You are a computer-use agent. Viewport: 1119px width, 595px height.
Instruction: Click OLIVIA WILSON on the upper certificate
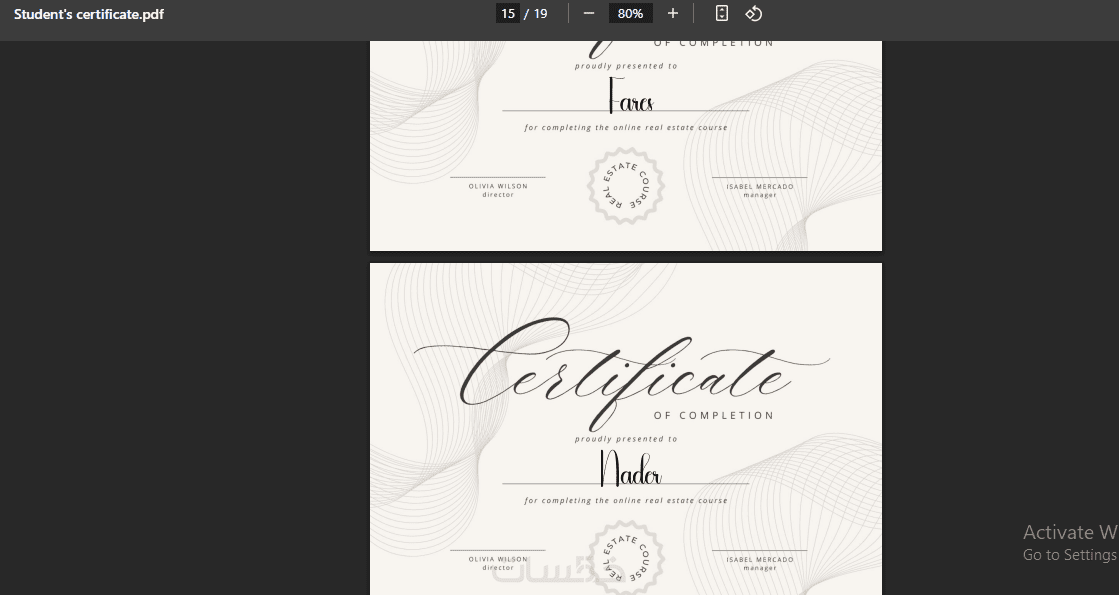click(498, 186)
